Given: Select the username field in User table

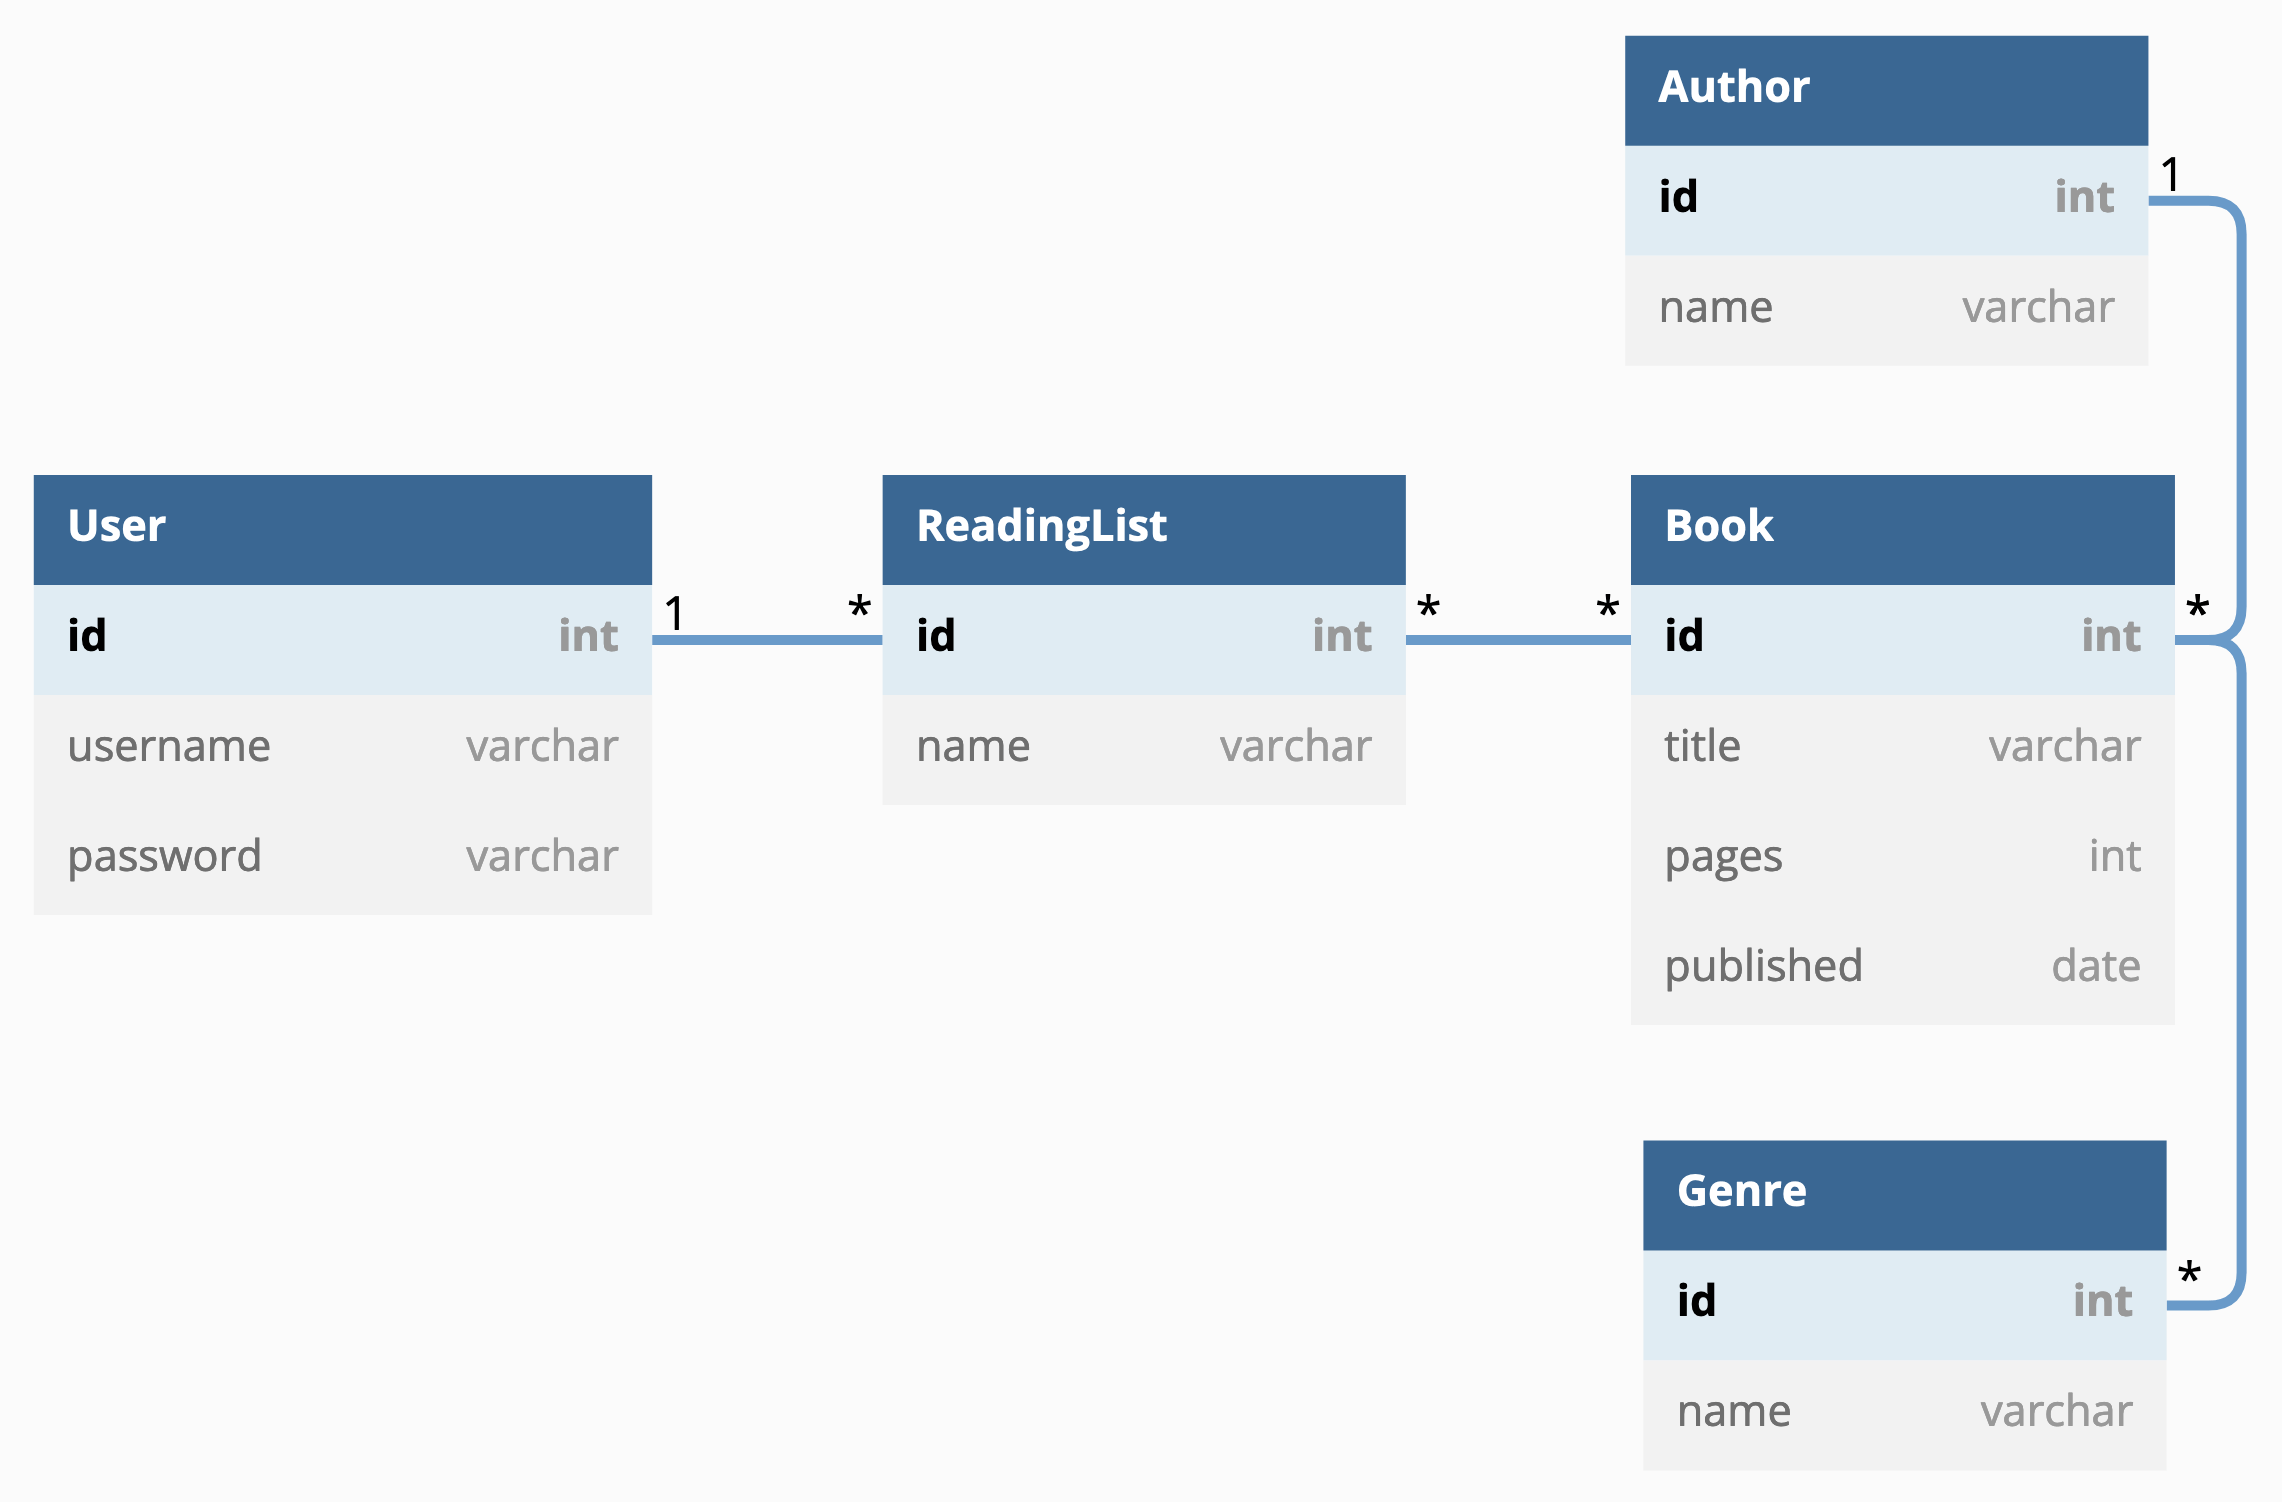Looking at the screenshot, I should click(x=342, y=747).
